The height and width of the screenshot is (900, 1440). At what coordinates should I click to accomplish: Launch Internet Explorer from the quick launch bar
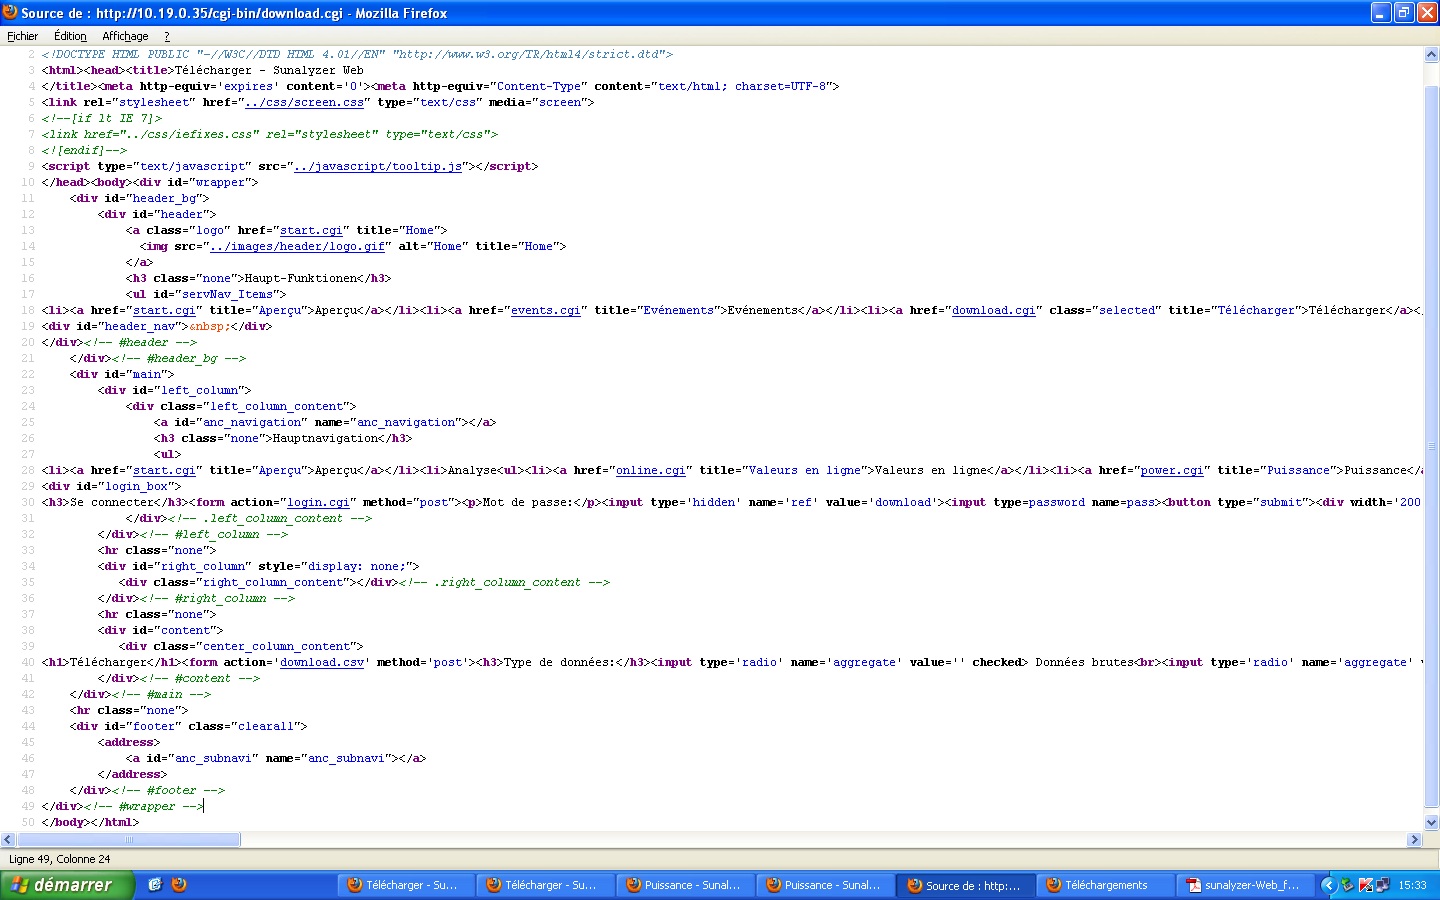tap(155, 884)
